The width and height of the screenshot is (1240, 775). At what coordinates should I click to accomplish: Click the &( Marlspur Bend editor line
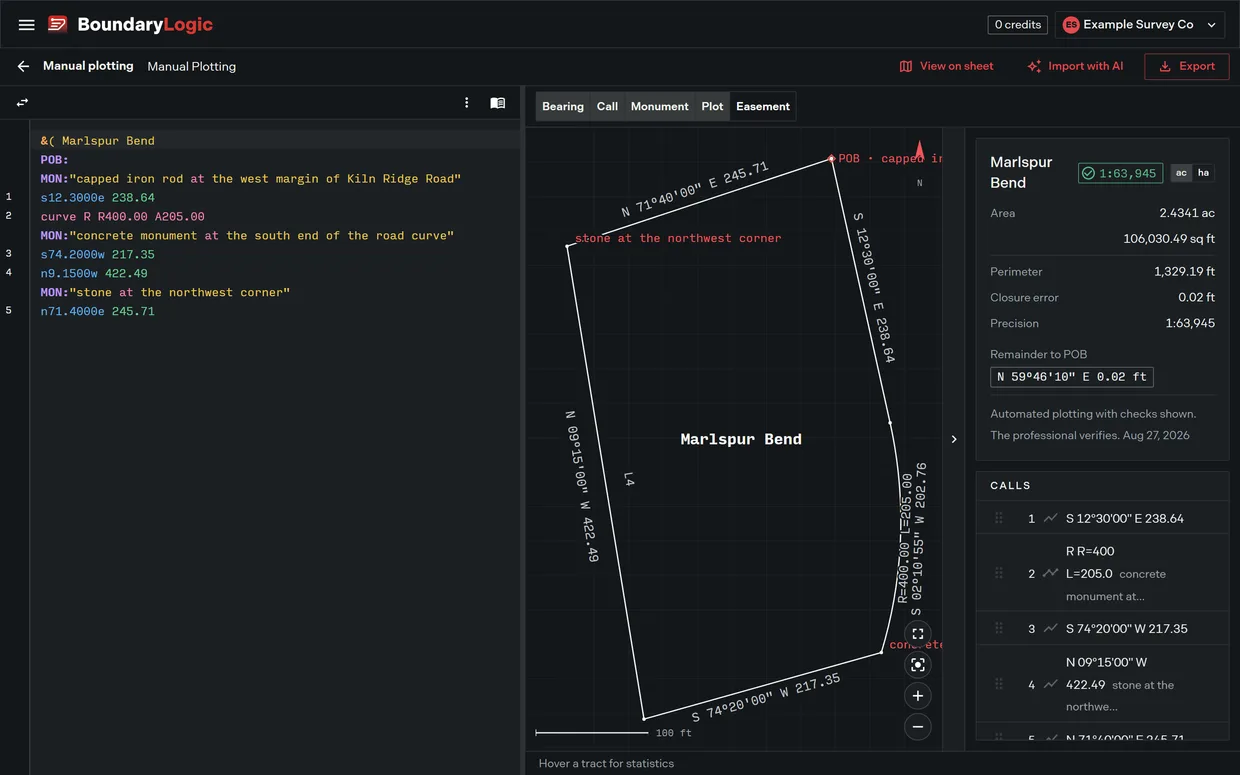click(98, 140)
